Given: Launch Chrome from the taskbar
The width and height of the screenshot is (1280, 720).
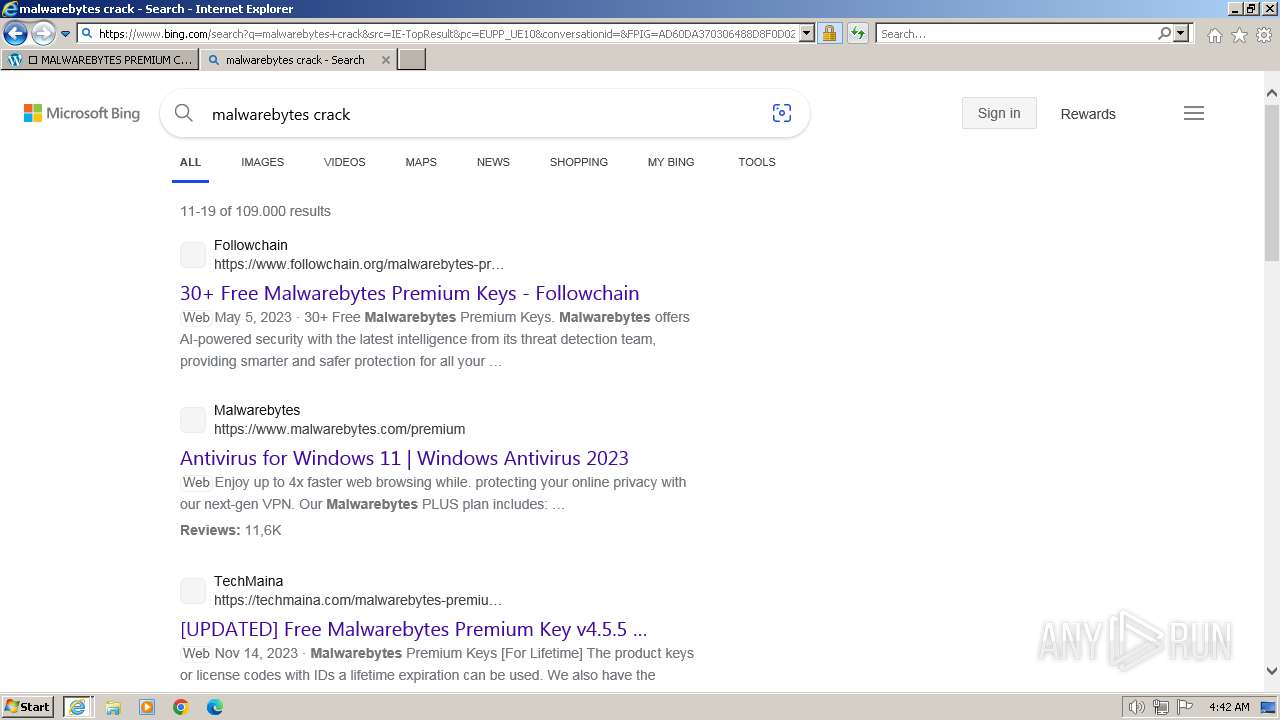Looking at the screenshot, I should 181,707.
